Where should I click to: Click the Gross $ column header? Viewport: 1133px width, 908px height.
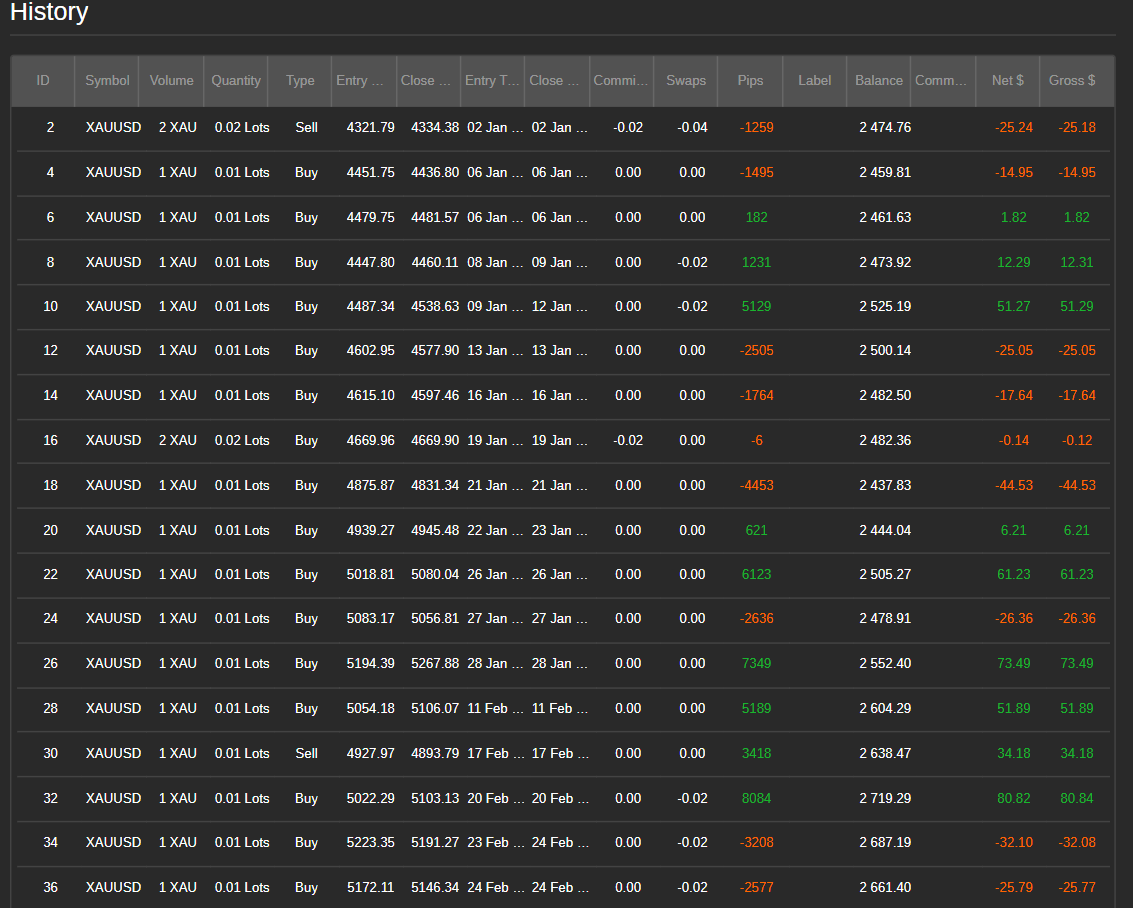[x=1072, y=80]
